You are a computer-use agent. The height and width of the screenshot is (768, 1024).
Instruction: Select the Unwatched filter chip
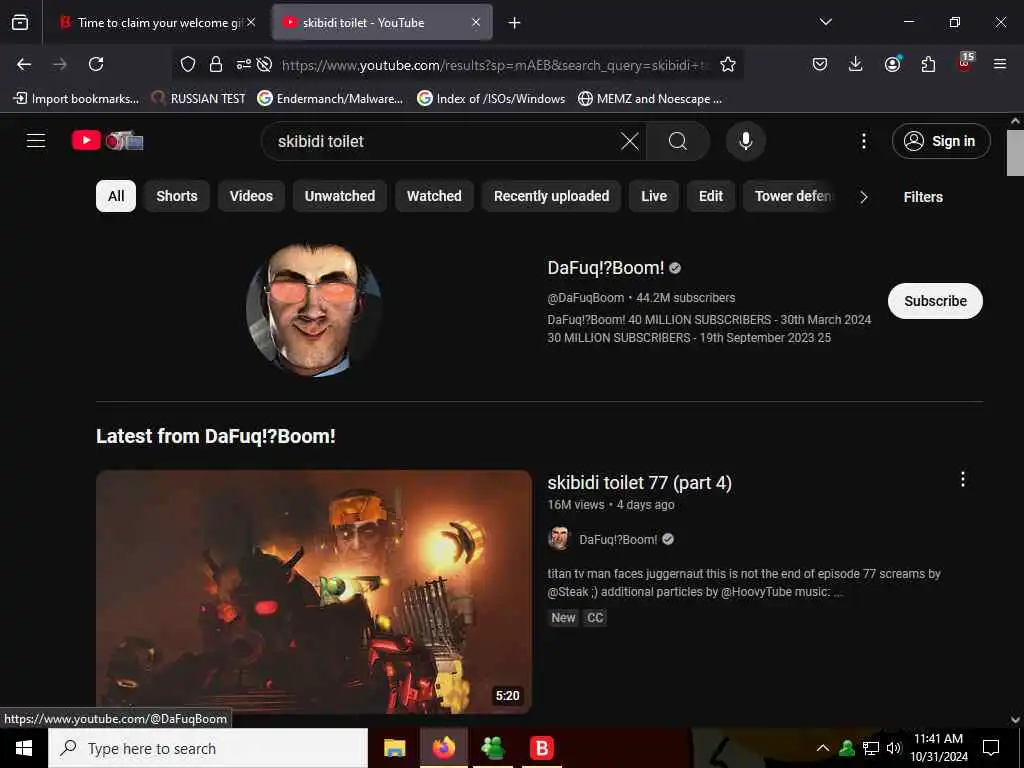(340, 196)
